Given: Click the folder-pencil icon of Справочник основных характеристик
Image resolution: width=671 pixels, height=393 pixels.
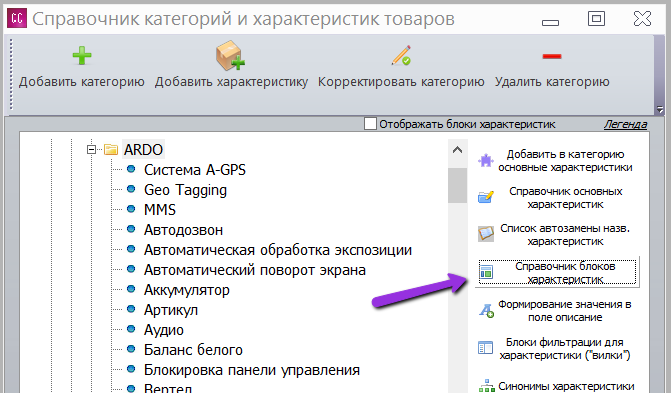Looking at the screenshot, I should point(486,197).
